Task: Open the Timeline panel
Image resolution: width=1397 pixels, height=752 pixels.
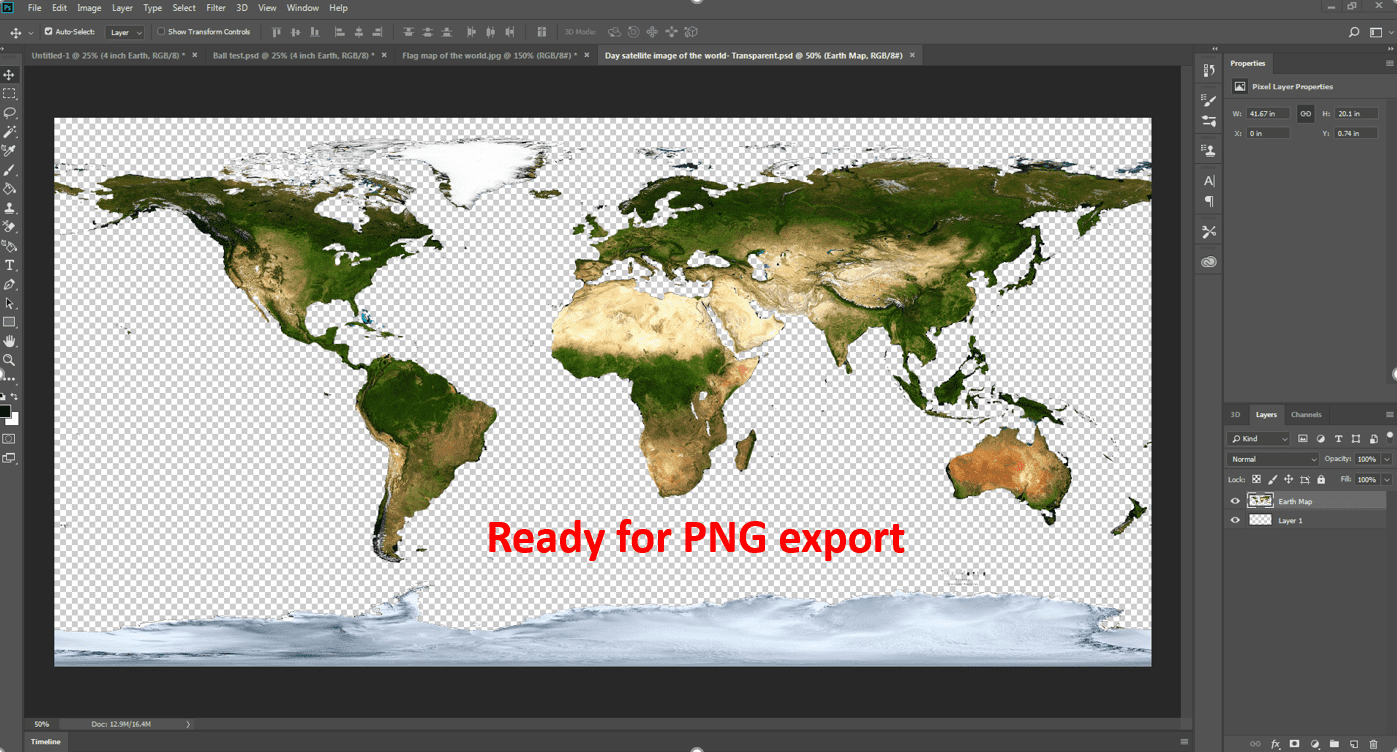Action: pos(46,741)
